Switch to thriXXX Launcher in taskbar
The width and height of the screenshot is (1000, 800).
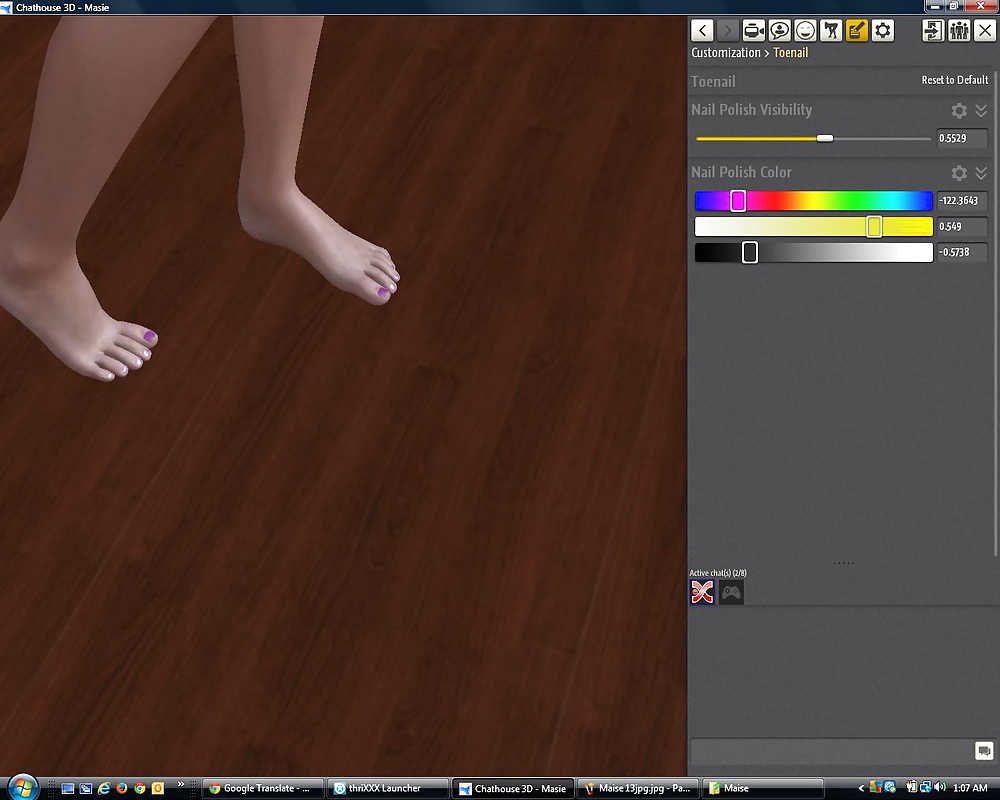tap(385, 788)
